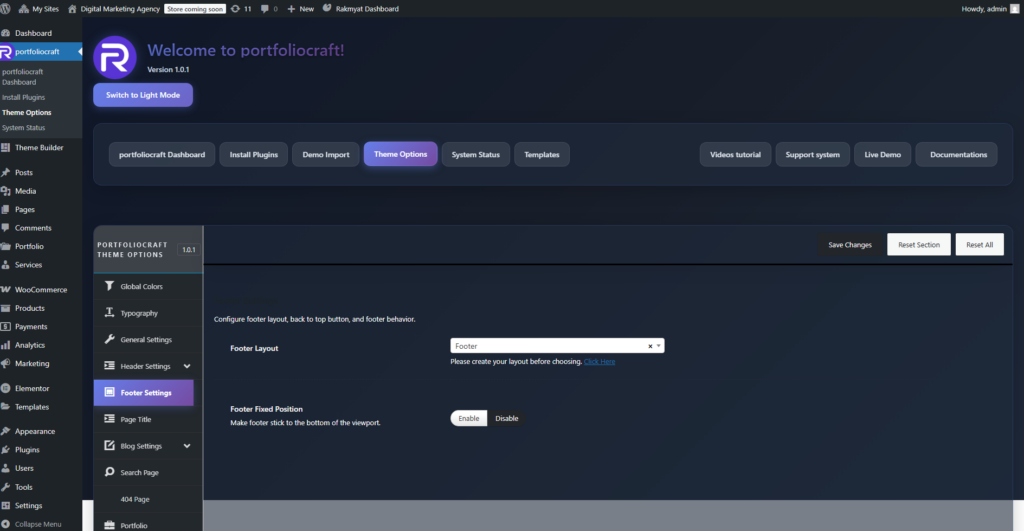The width and height of the screenshot is (1024, 531).
Task: Click the Elementor icon in admin menu
Action: 6,388
